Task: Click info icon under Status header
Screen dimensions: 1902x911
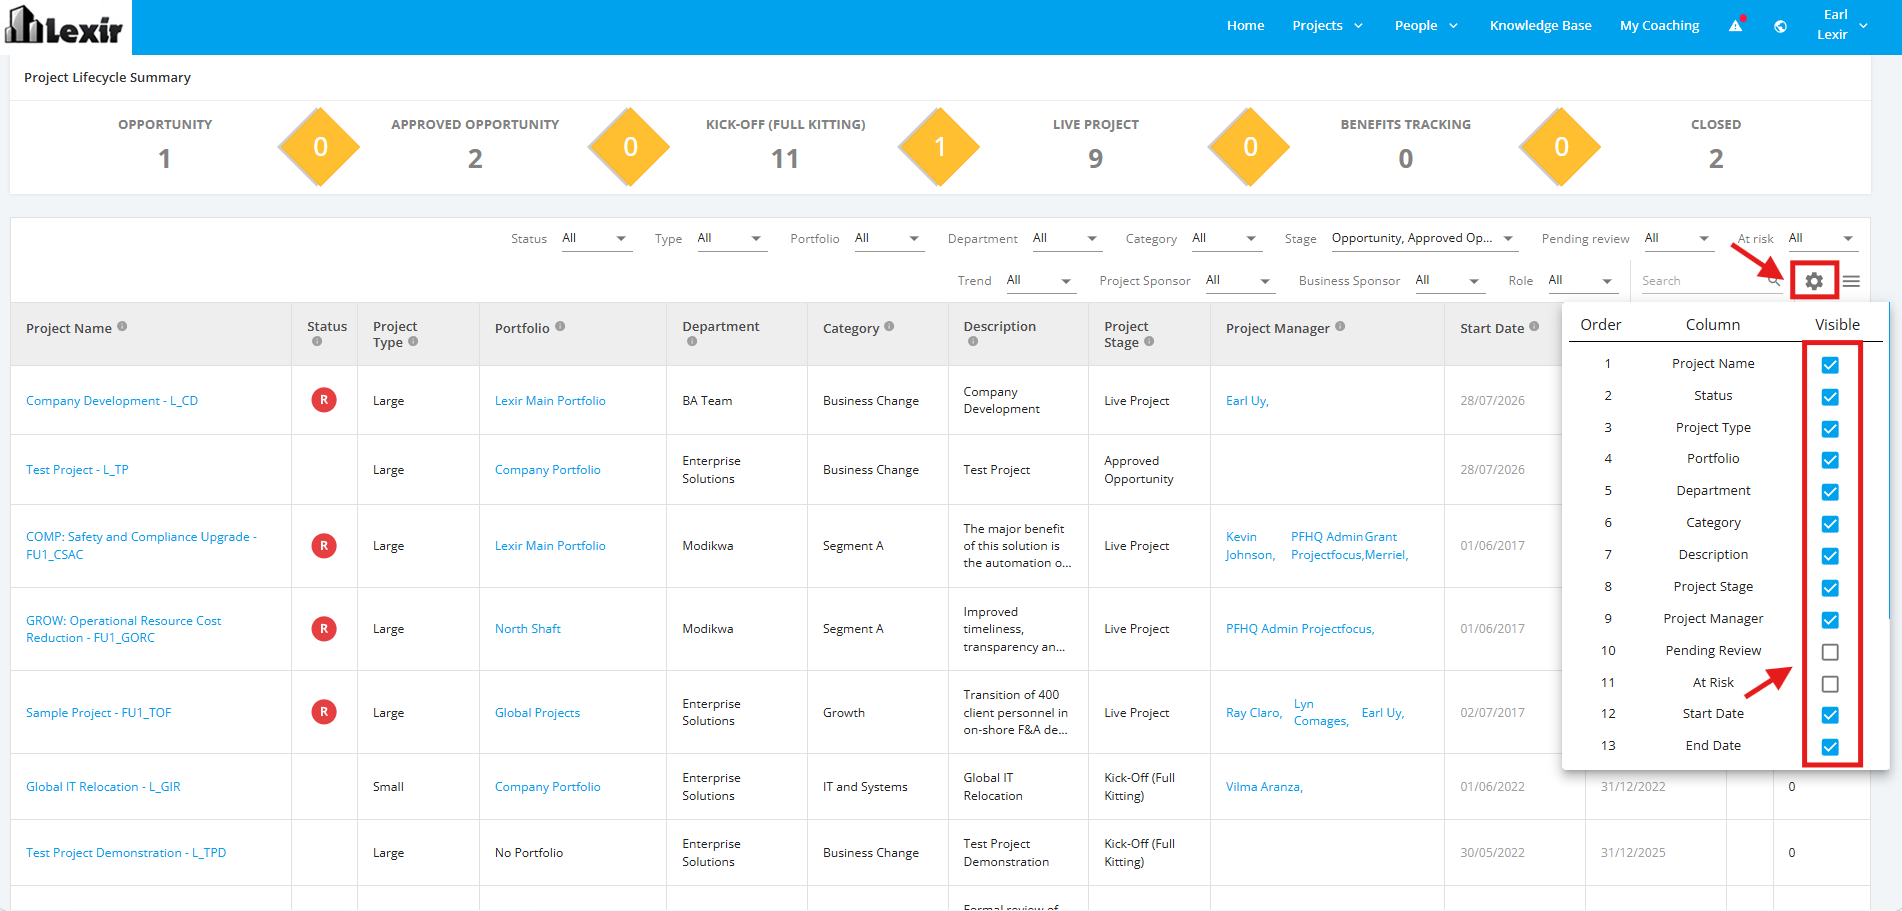Action: [317, 341]
